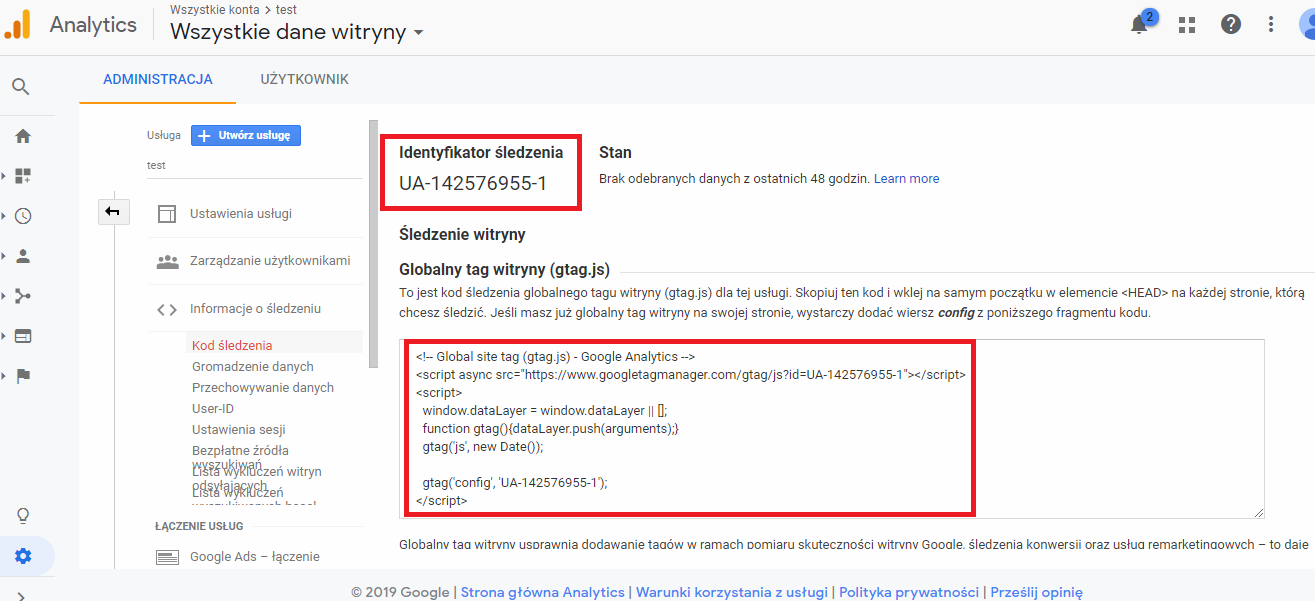Select User-ID menu item
This screenshot has height=601, width=1315.
[x=213, y=408]
